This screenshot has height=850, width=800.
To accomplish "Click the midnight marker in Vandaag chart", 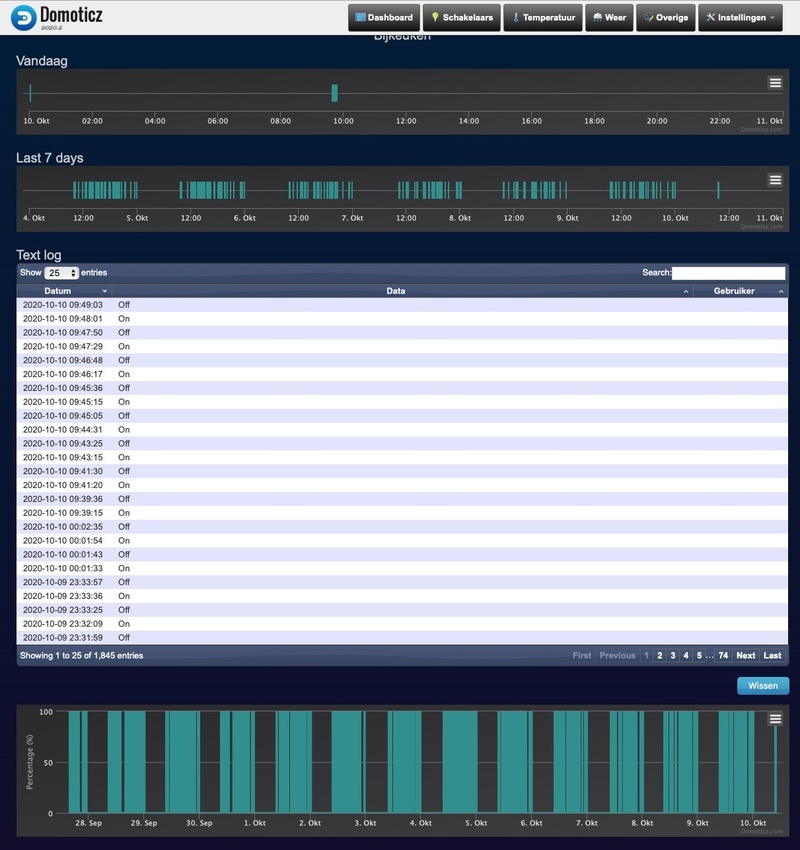I will coord(30,93).
